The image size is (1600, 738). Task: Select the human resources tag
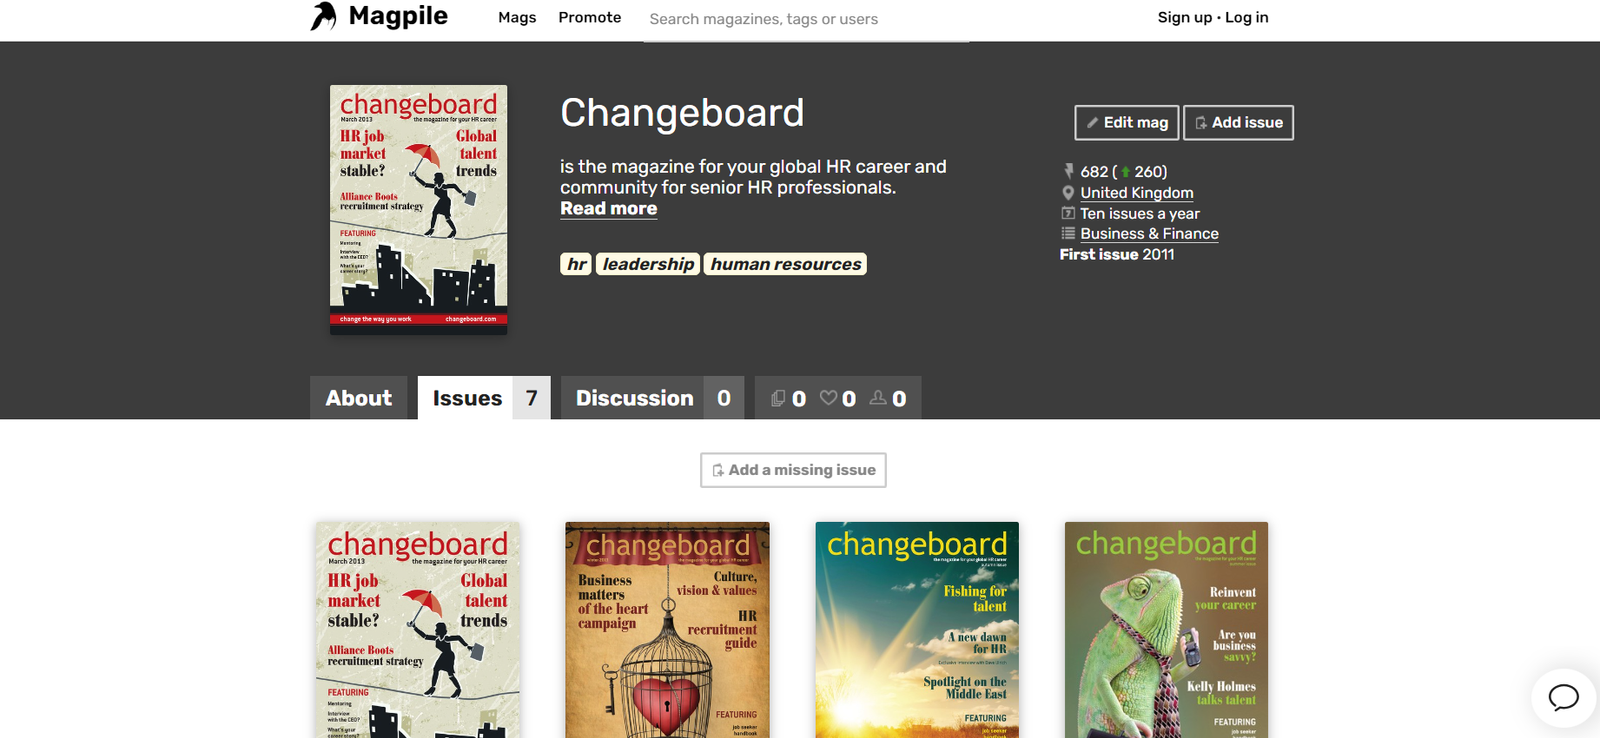point(785,264)
